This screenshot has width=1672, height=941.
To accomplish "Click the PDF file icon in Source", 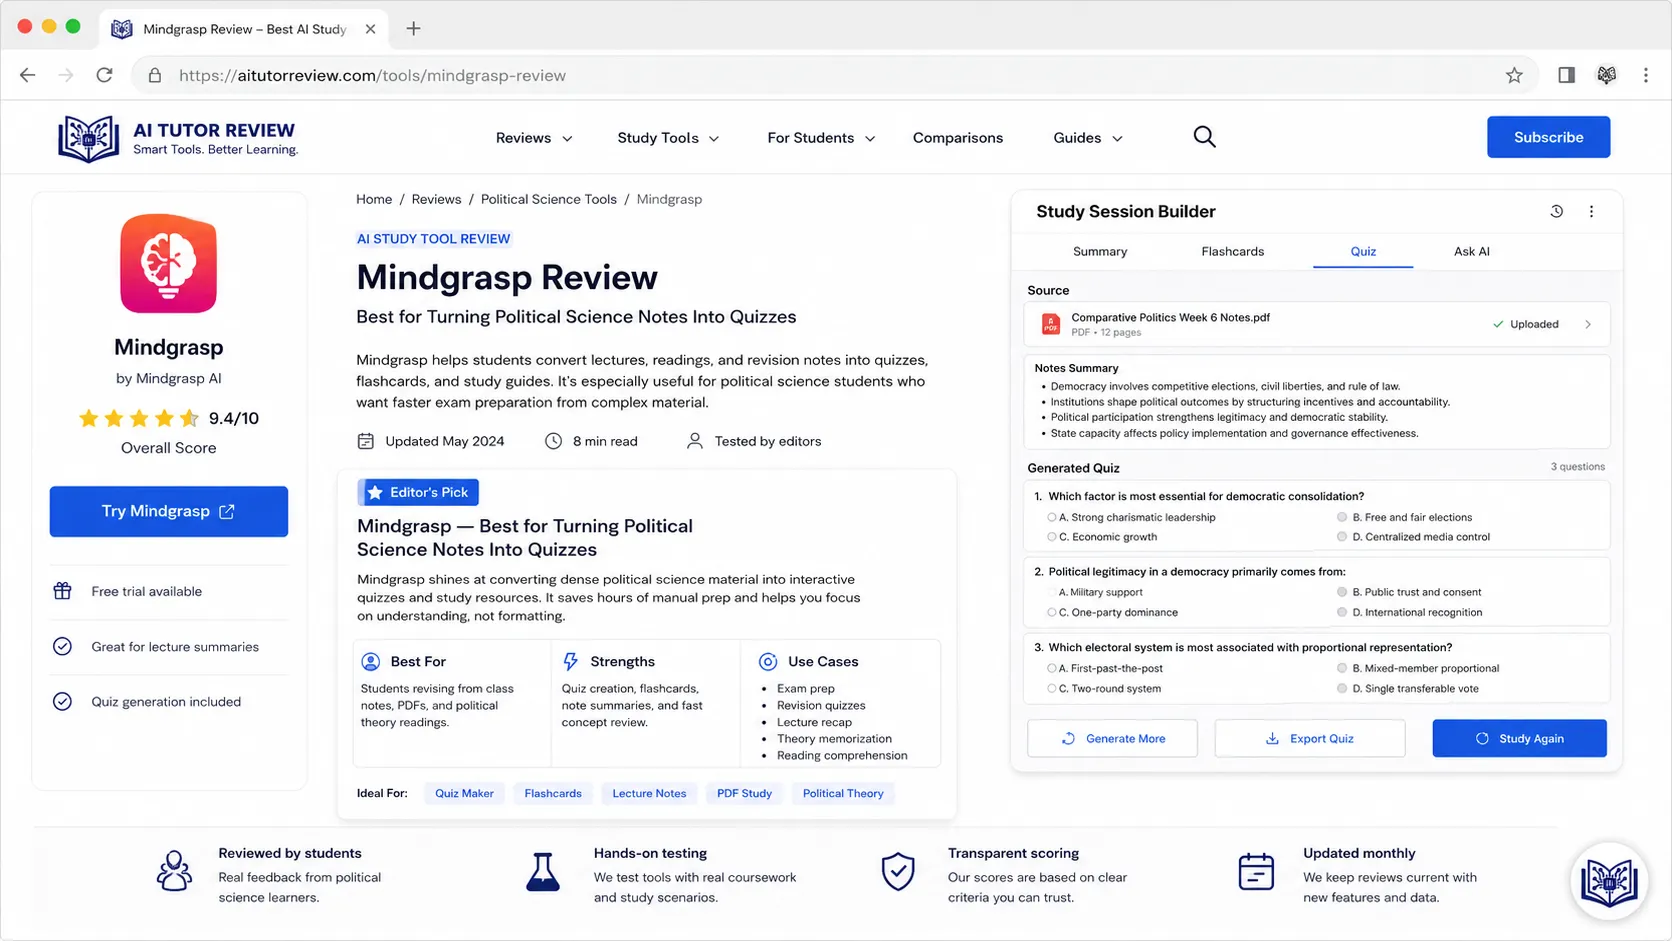I will click(x=1050, y=324).
